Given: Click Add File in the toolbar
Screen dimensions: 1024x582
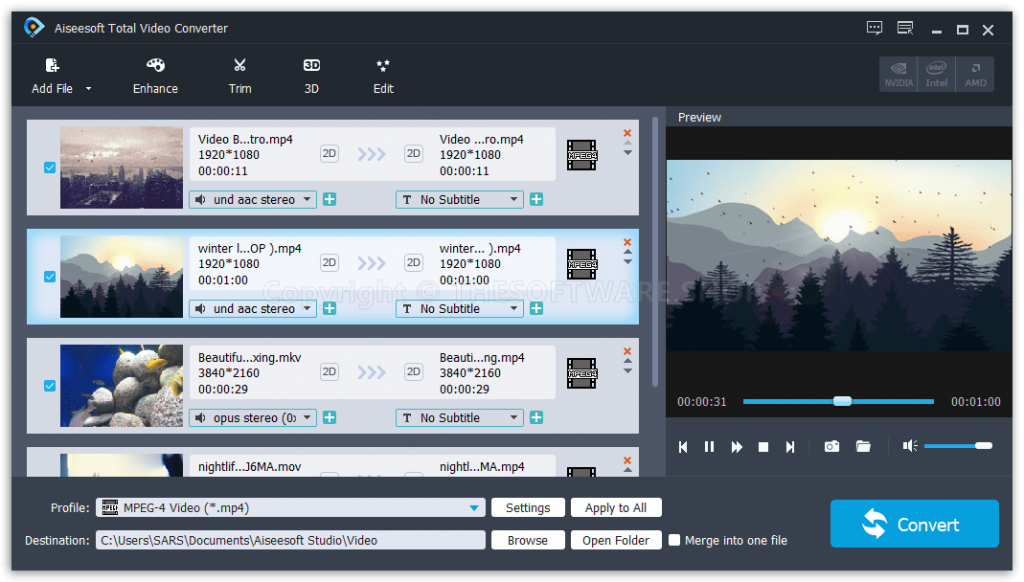Looking at the screenshot, I should point(52,75).
